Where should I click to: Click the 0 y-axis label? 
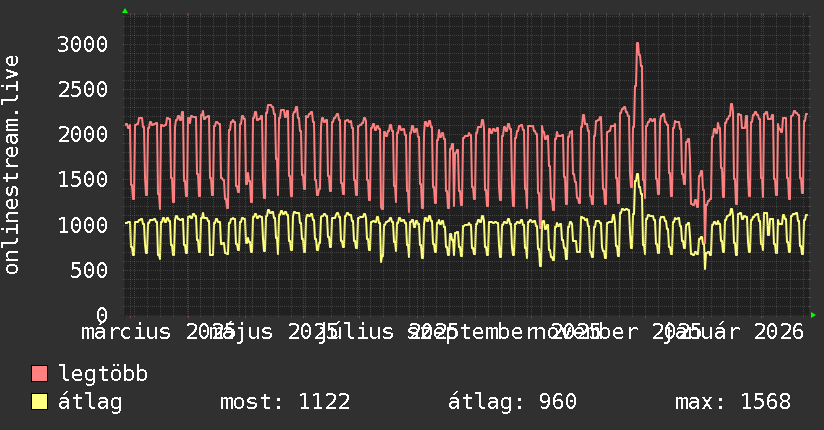(102, 315)
